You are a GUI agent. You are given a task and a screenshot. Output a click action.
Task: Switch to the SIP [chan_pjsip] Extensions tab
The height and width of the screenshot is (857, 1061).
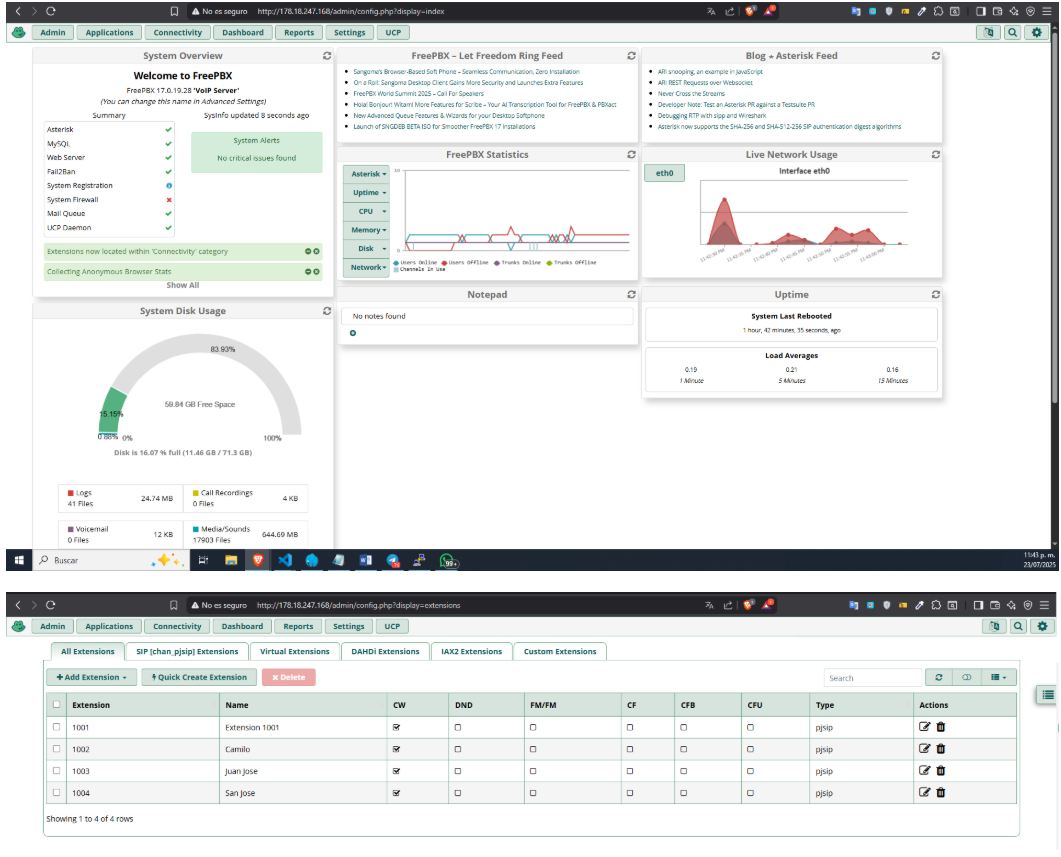point(187,652)
